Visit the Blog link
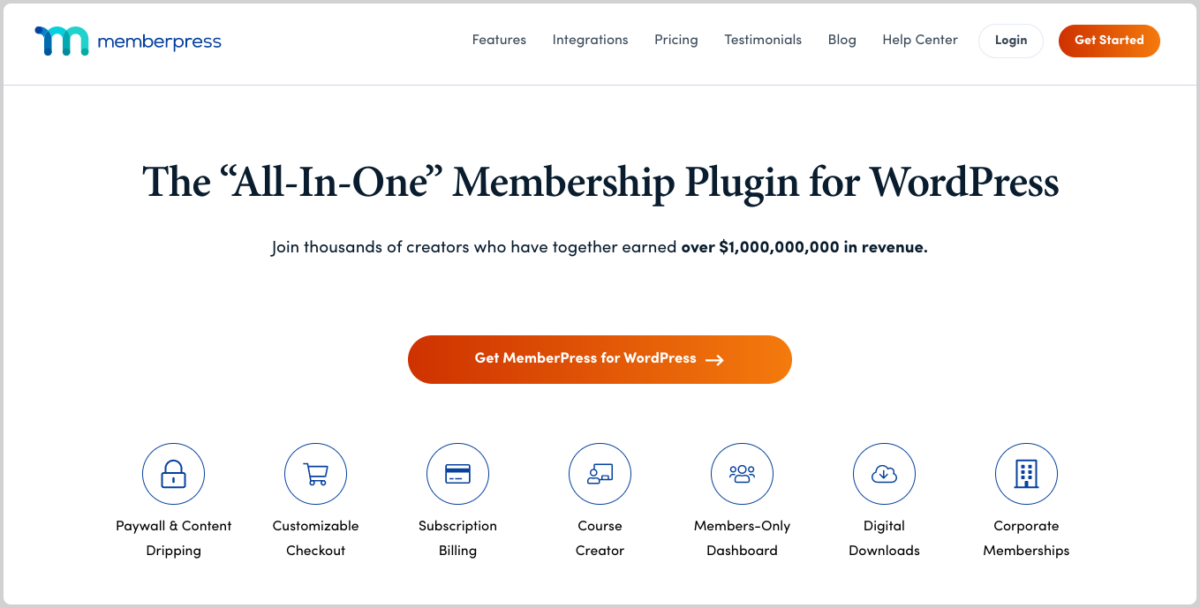The height and width of the screenshot is (608, 1200). 842,40
